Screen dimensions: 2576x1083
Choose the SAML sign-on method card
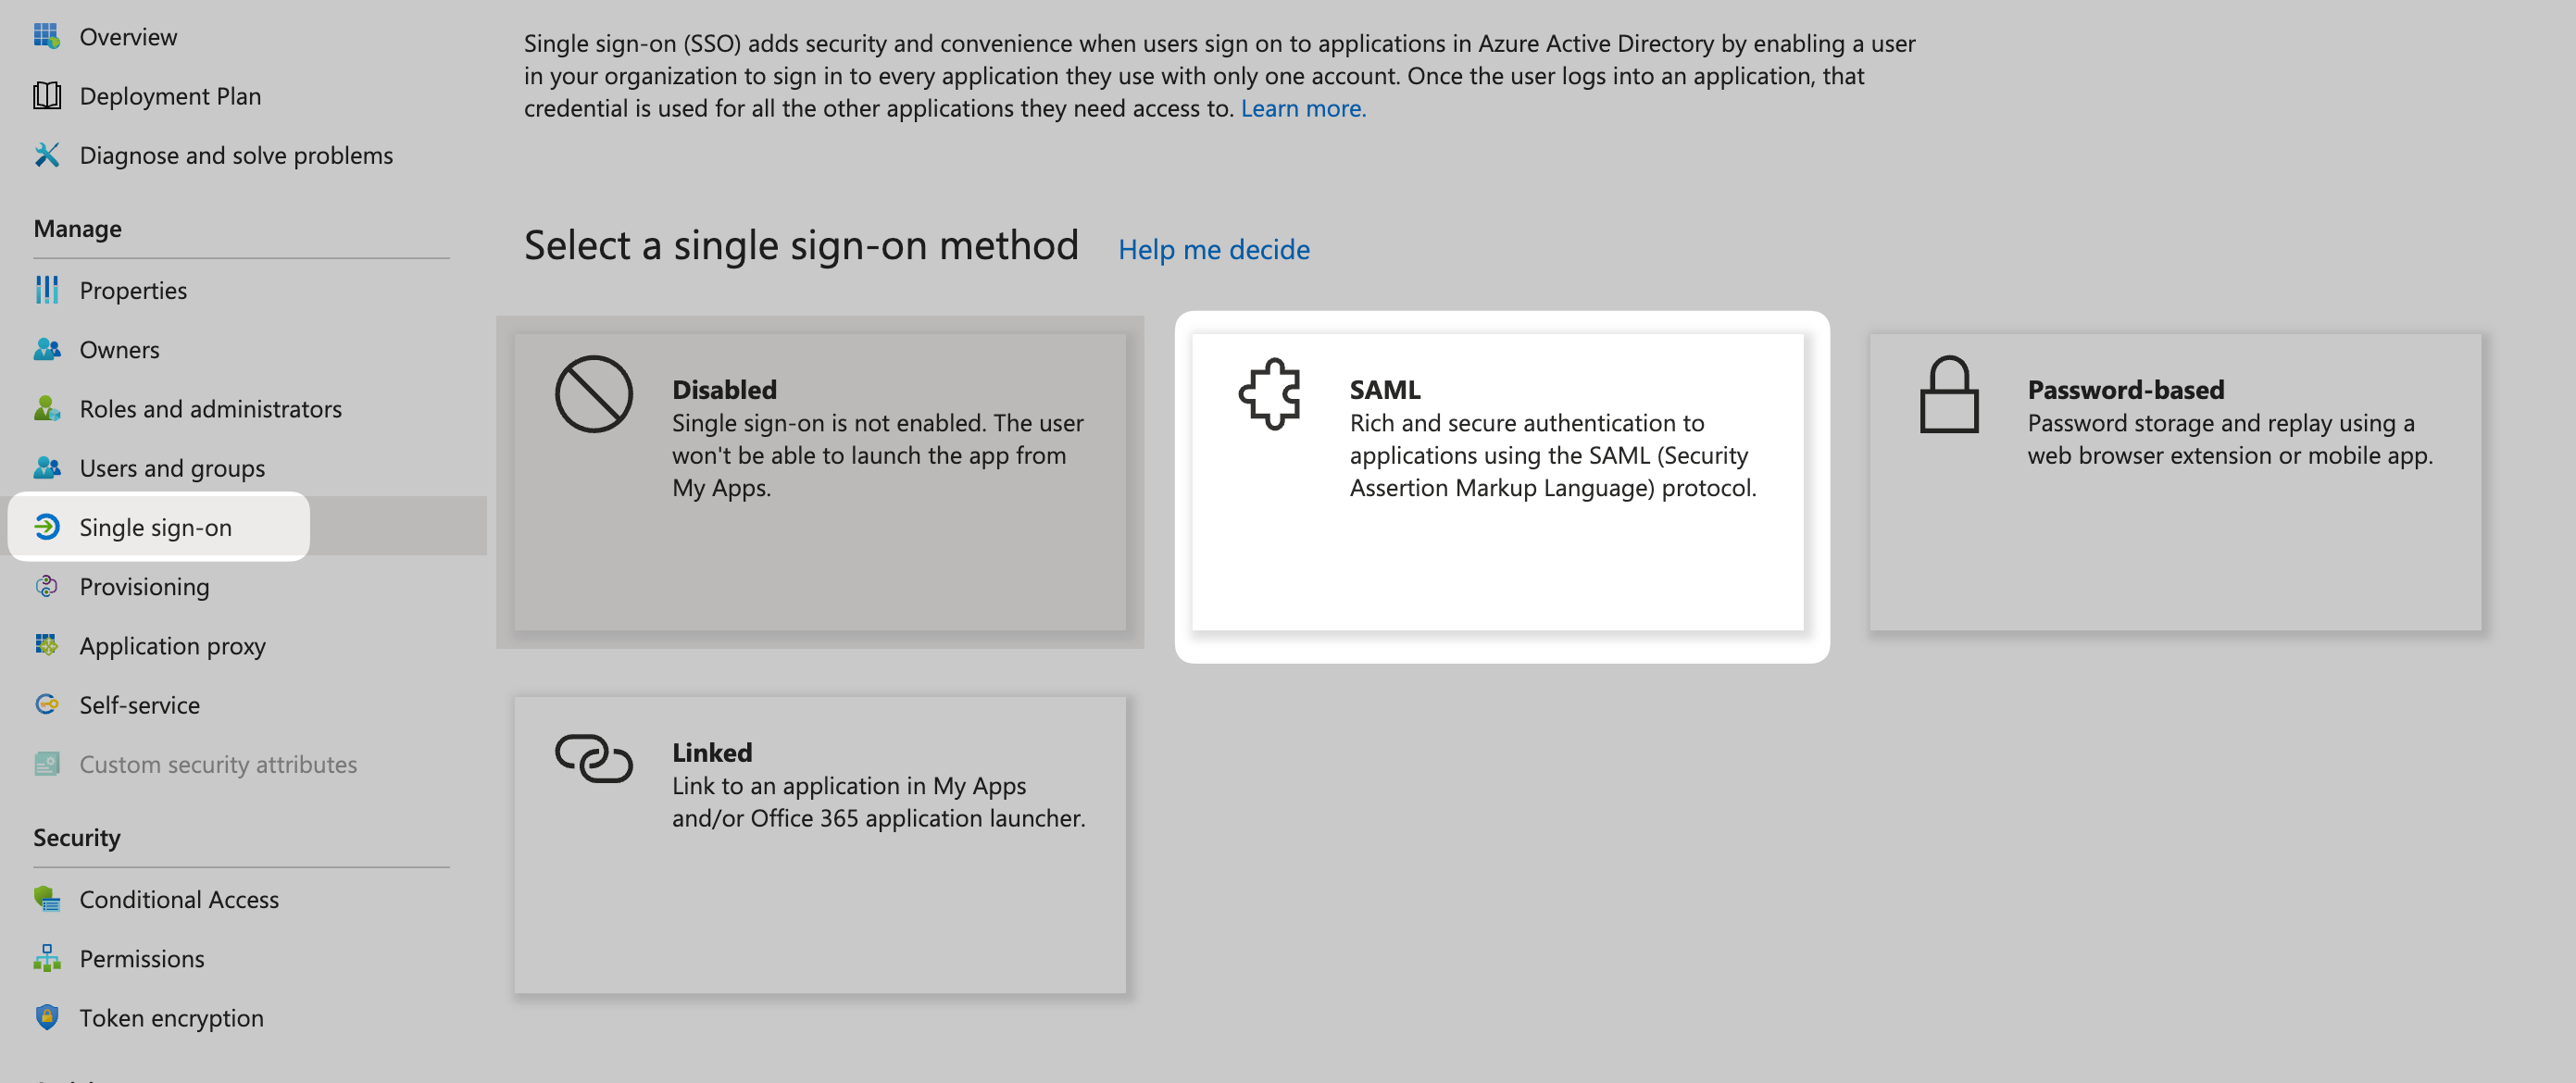pos(1497,482)
